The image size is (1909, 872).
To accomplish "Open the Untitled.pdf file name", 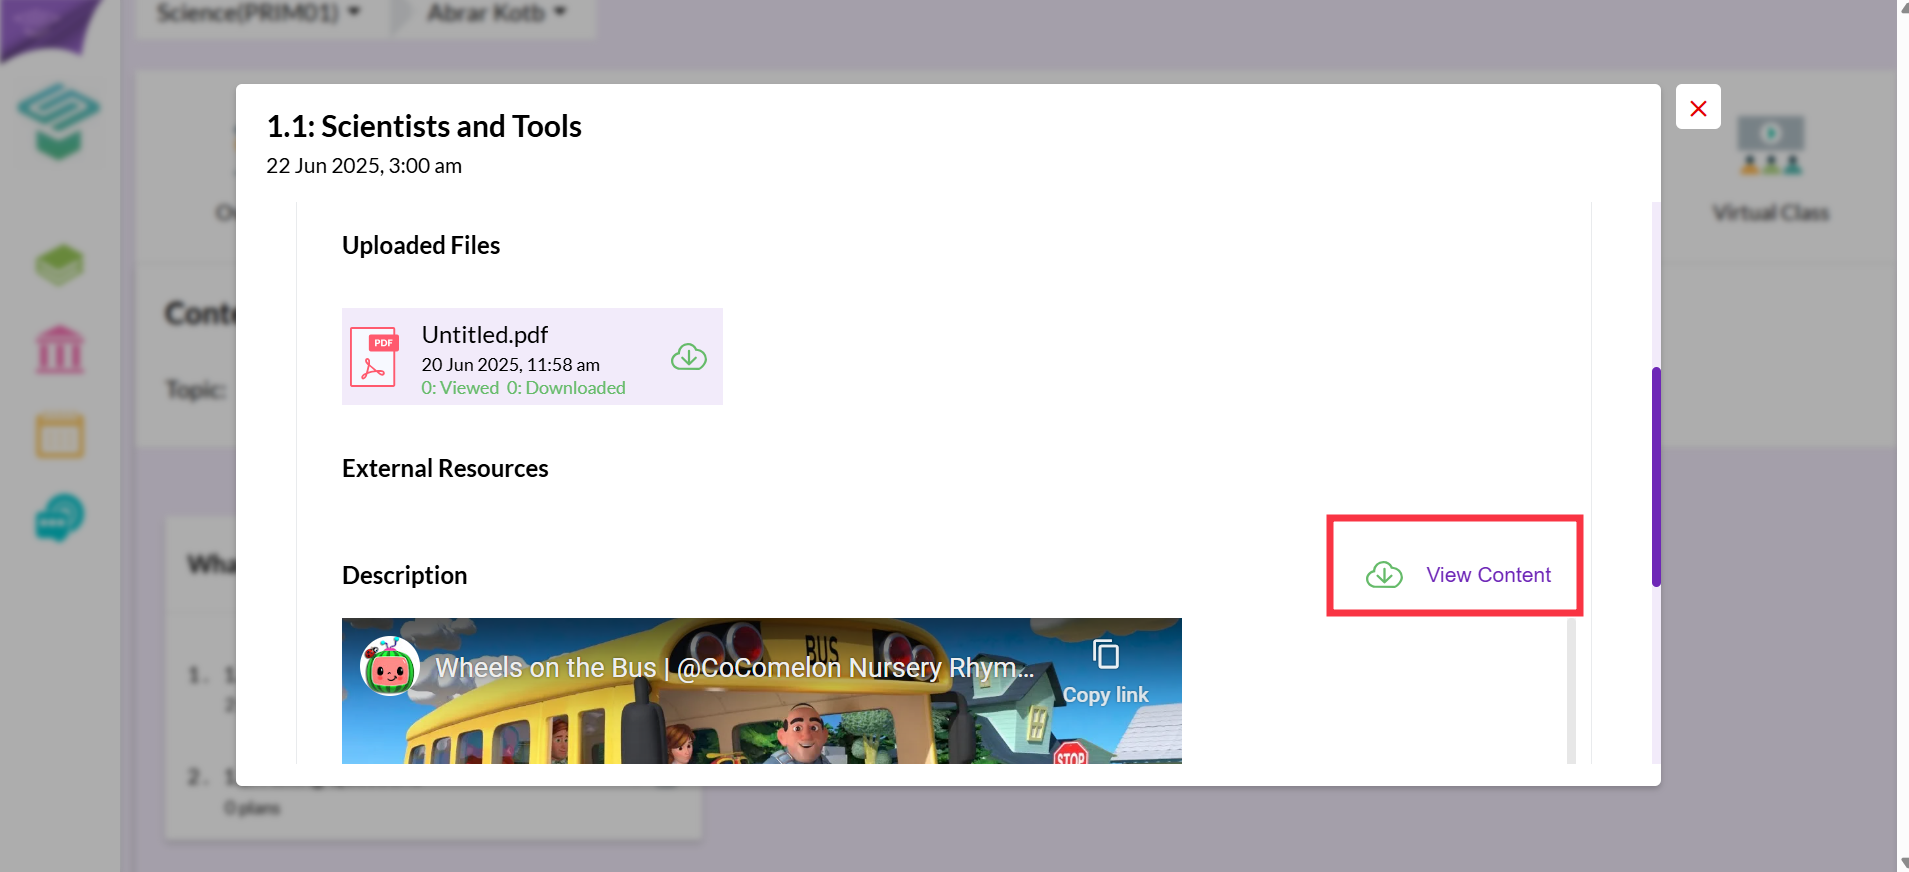I will (485, 335).
